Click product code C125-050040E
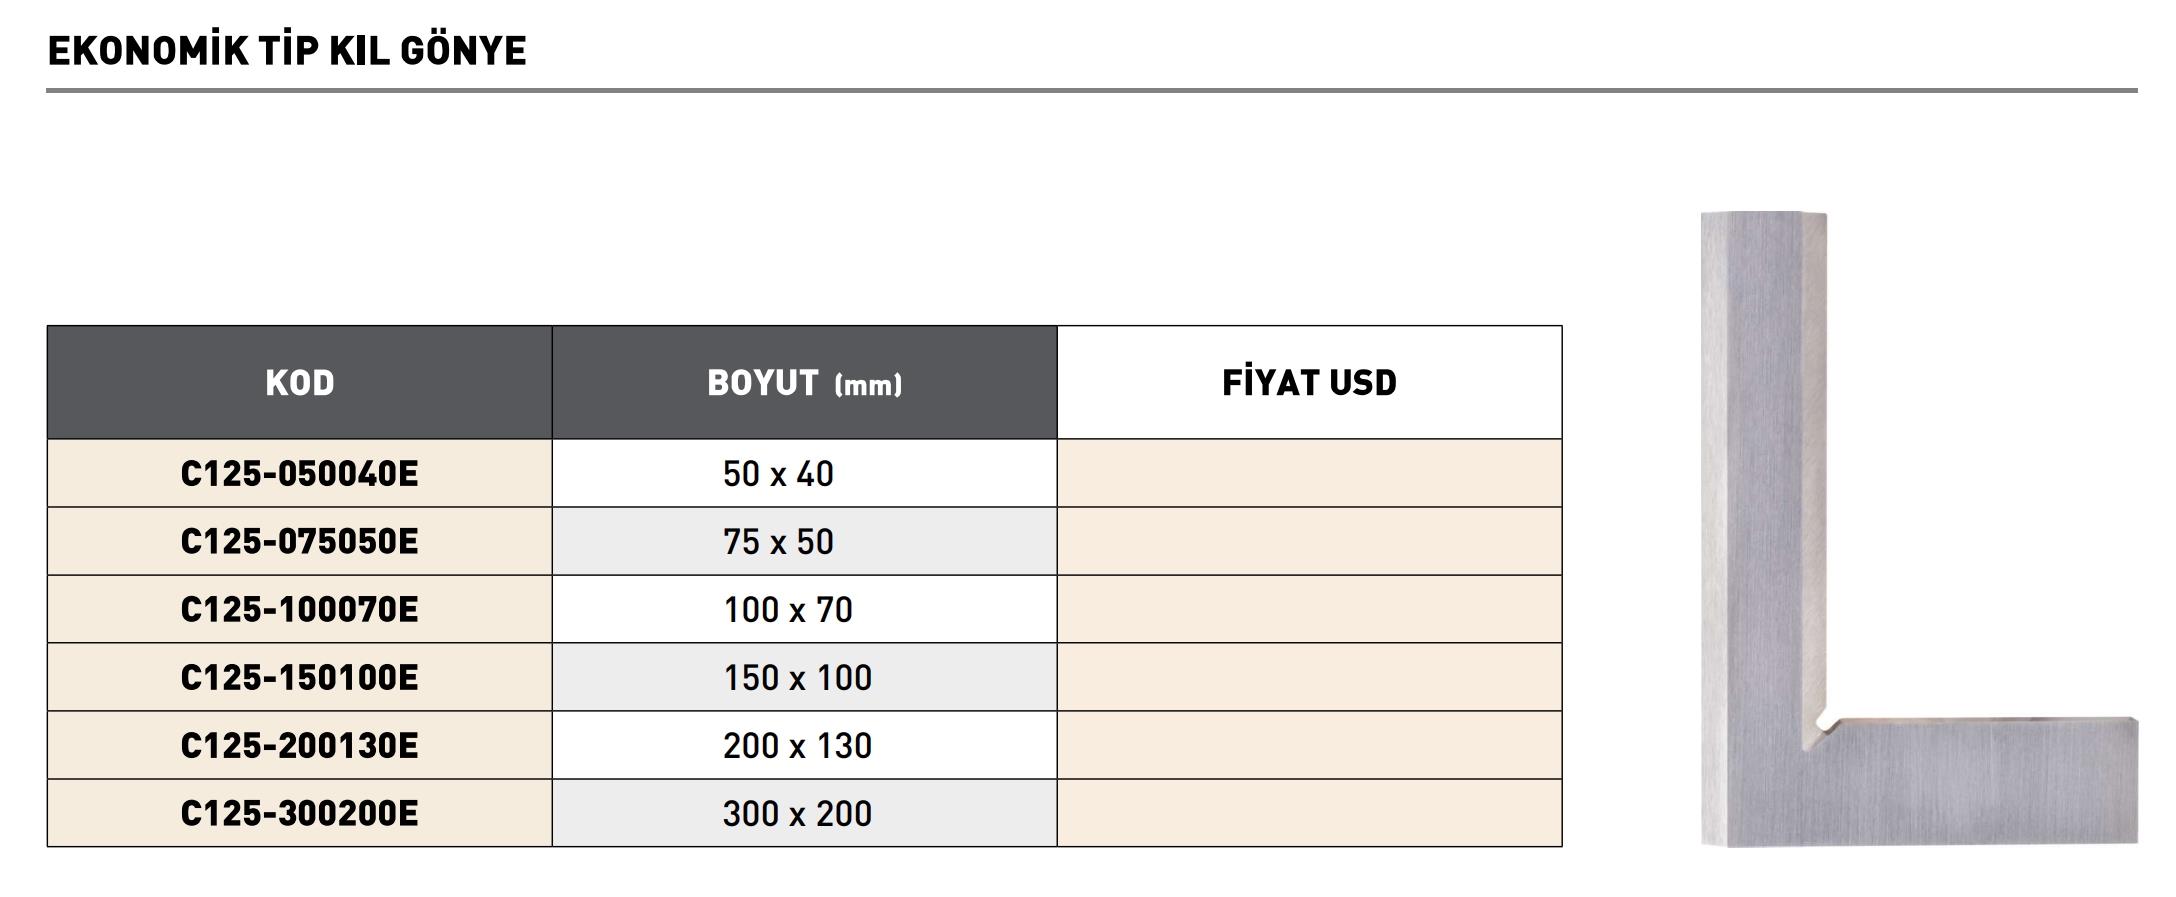This screenshot has width=2176, height=897. (300, 473)
